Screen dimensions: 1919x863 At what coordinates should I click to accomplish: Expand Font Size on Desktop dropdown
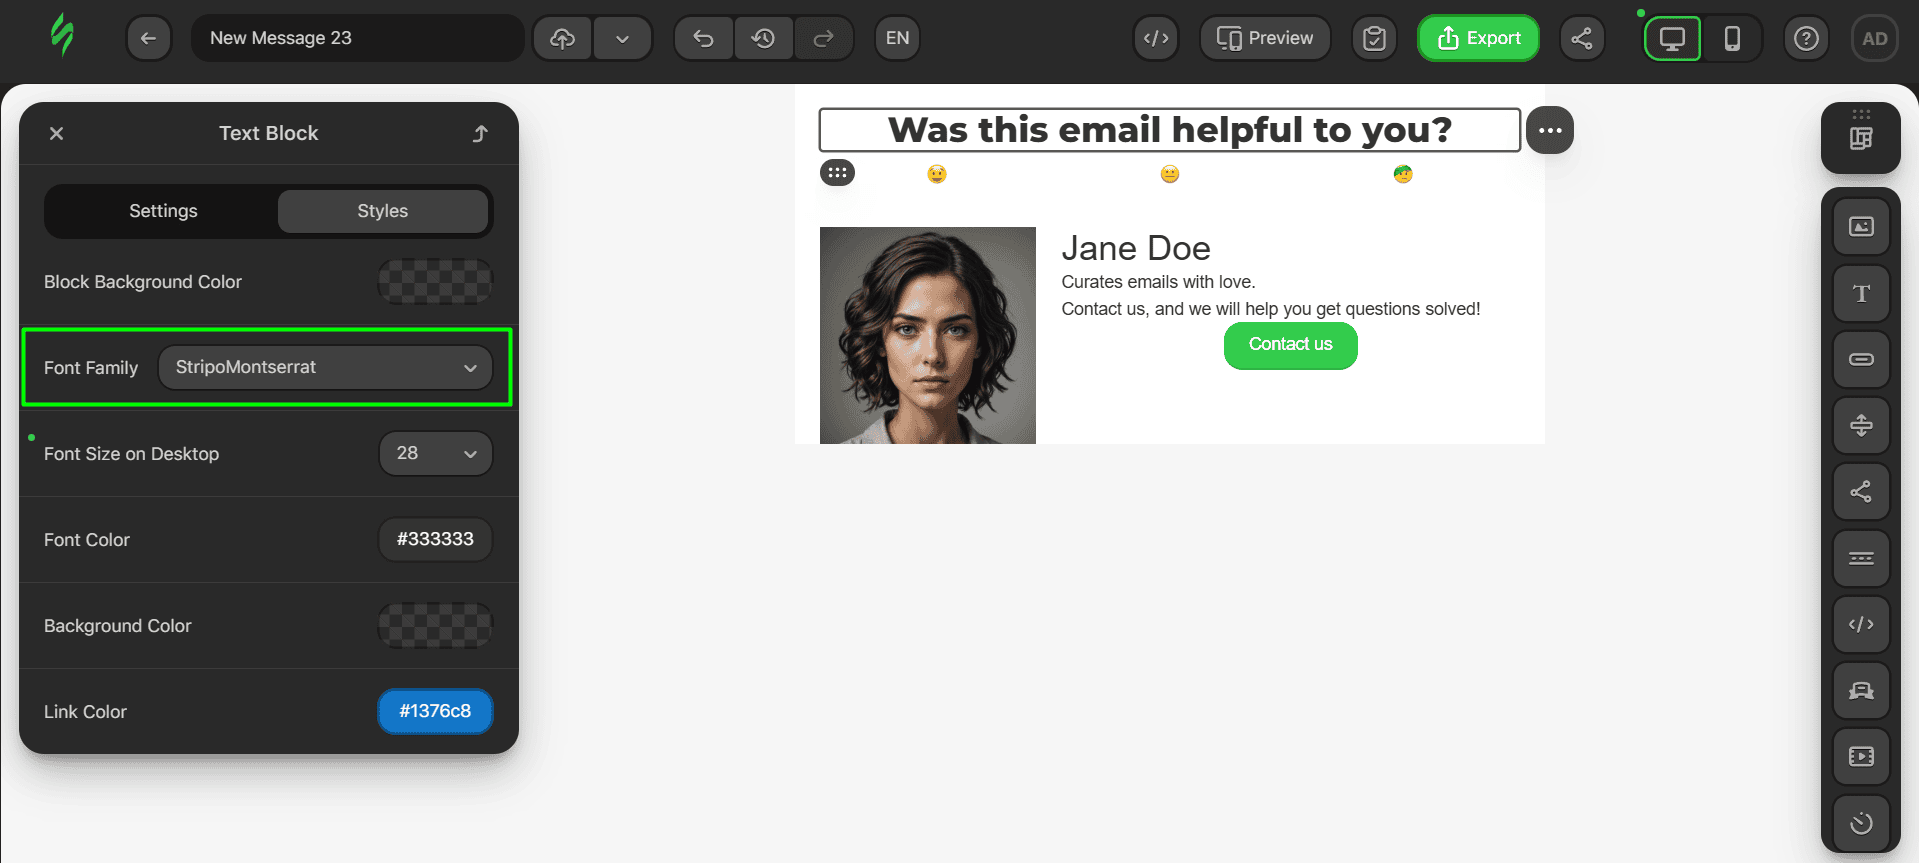(x=436, y=453)
